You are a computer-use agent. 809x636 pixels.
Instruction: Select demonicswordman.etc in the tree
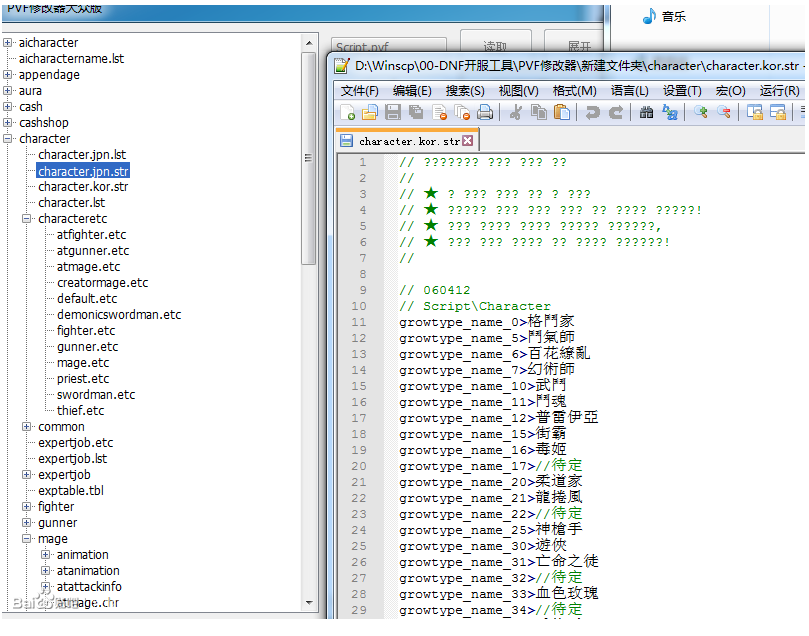coord(119,314)
